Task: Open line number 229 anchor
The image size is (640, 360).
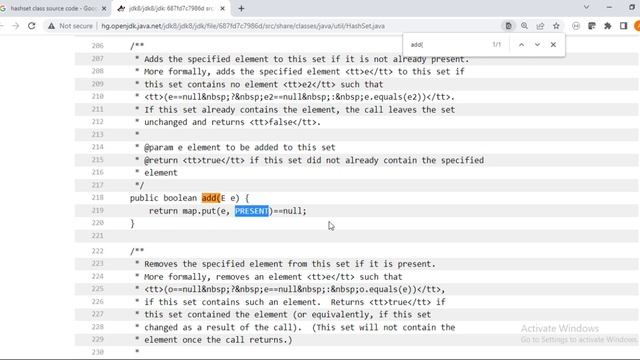Action: tap(98, 340)
